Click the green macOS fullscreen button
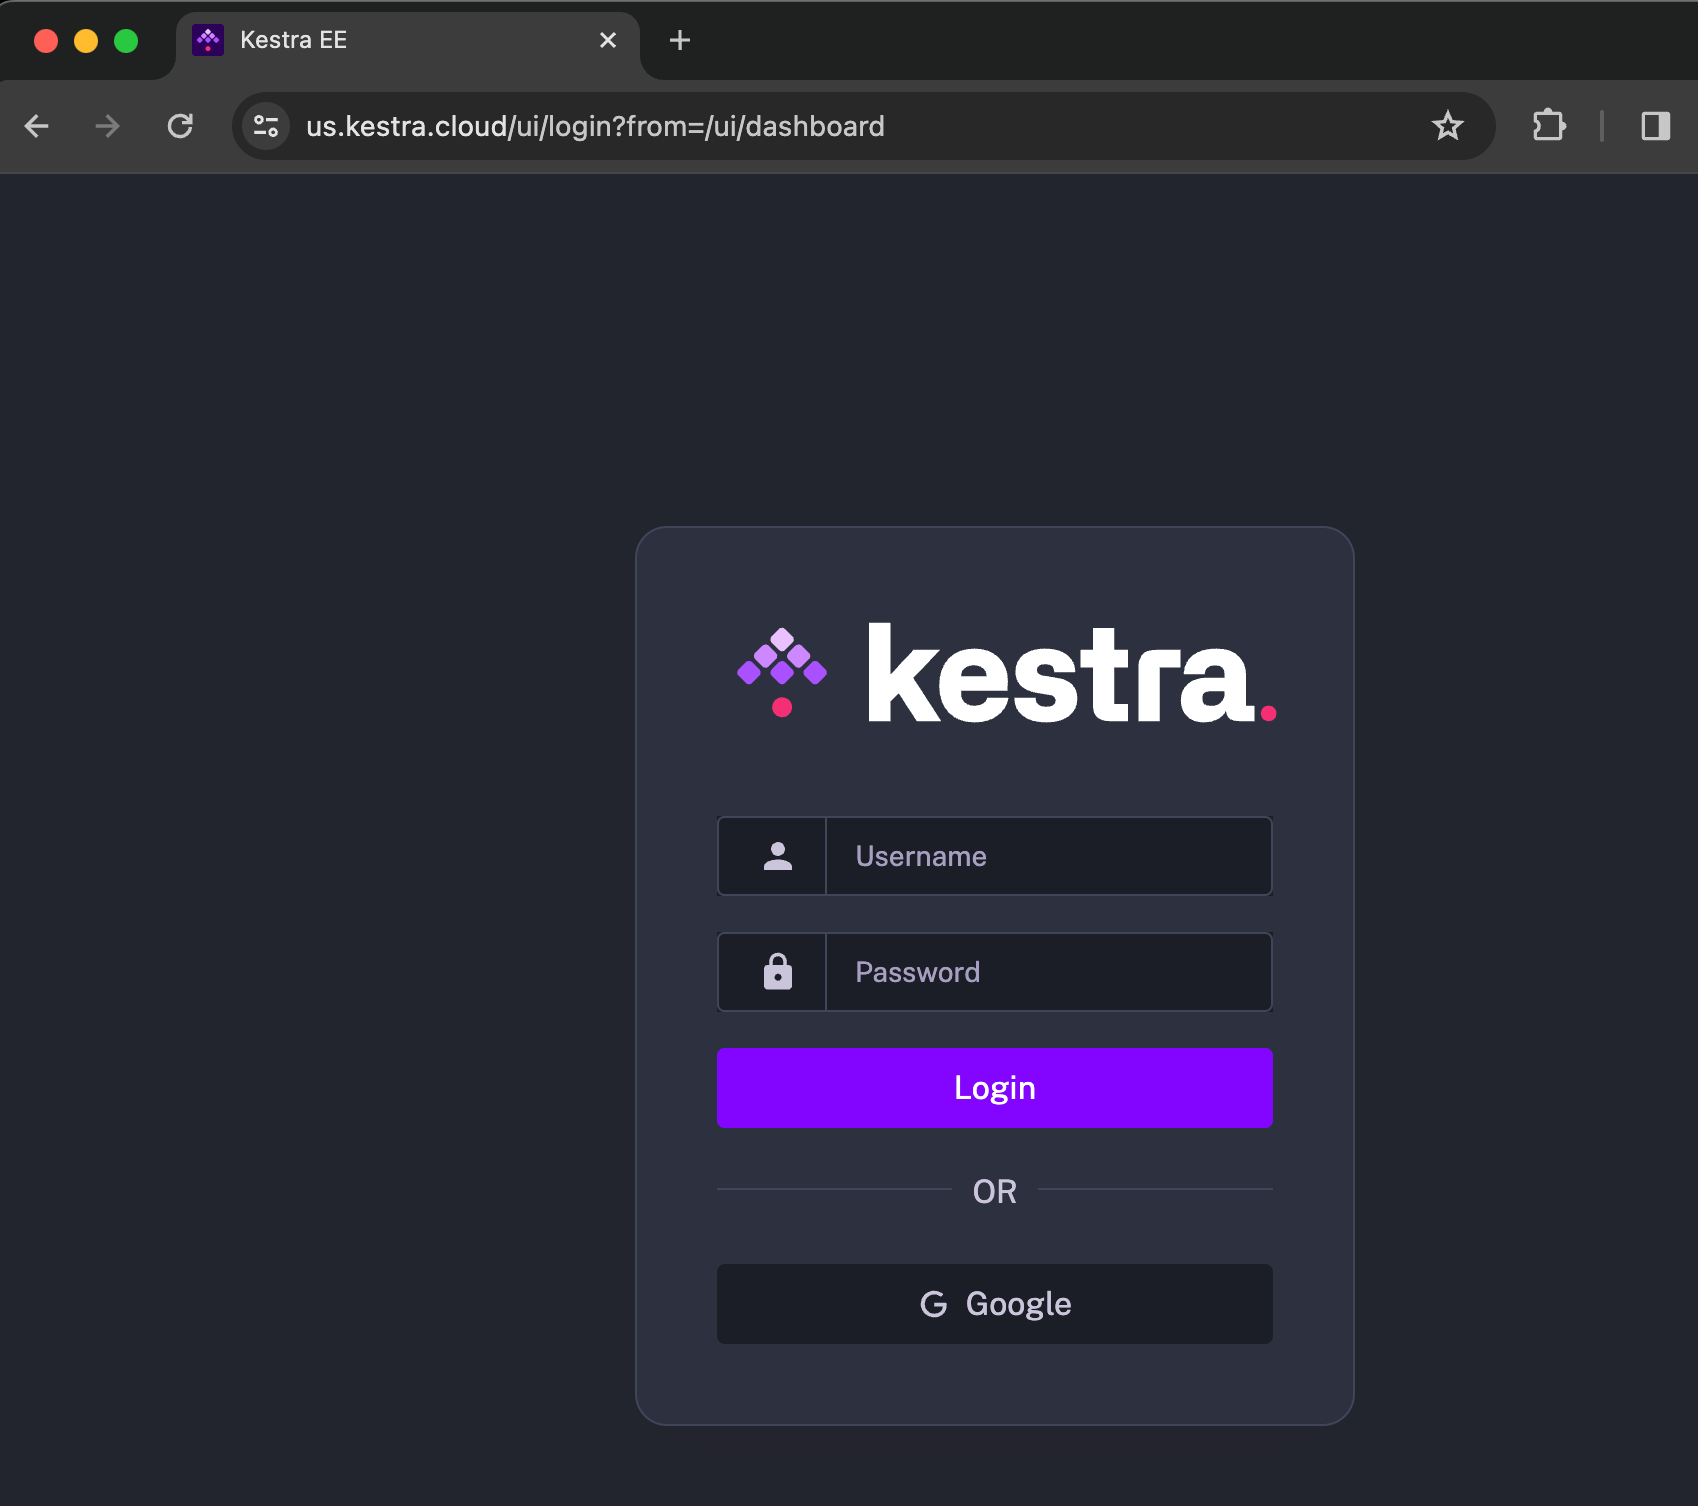 click(126, 41)
